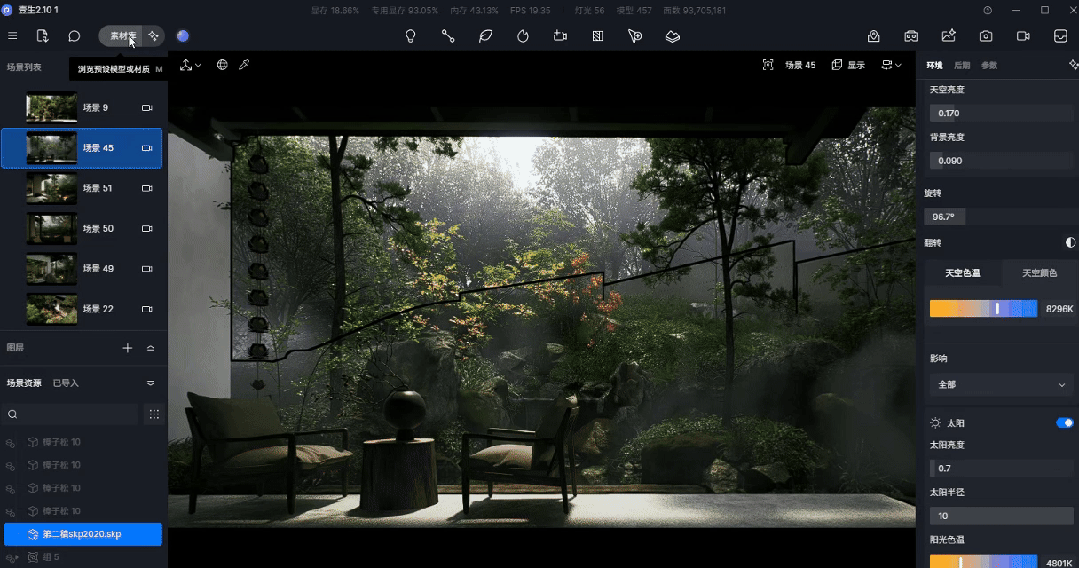
Task: Click the globe icon above viewport
Action: click(x=222, y=65)
